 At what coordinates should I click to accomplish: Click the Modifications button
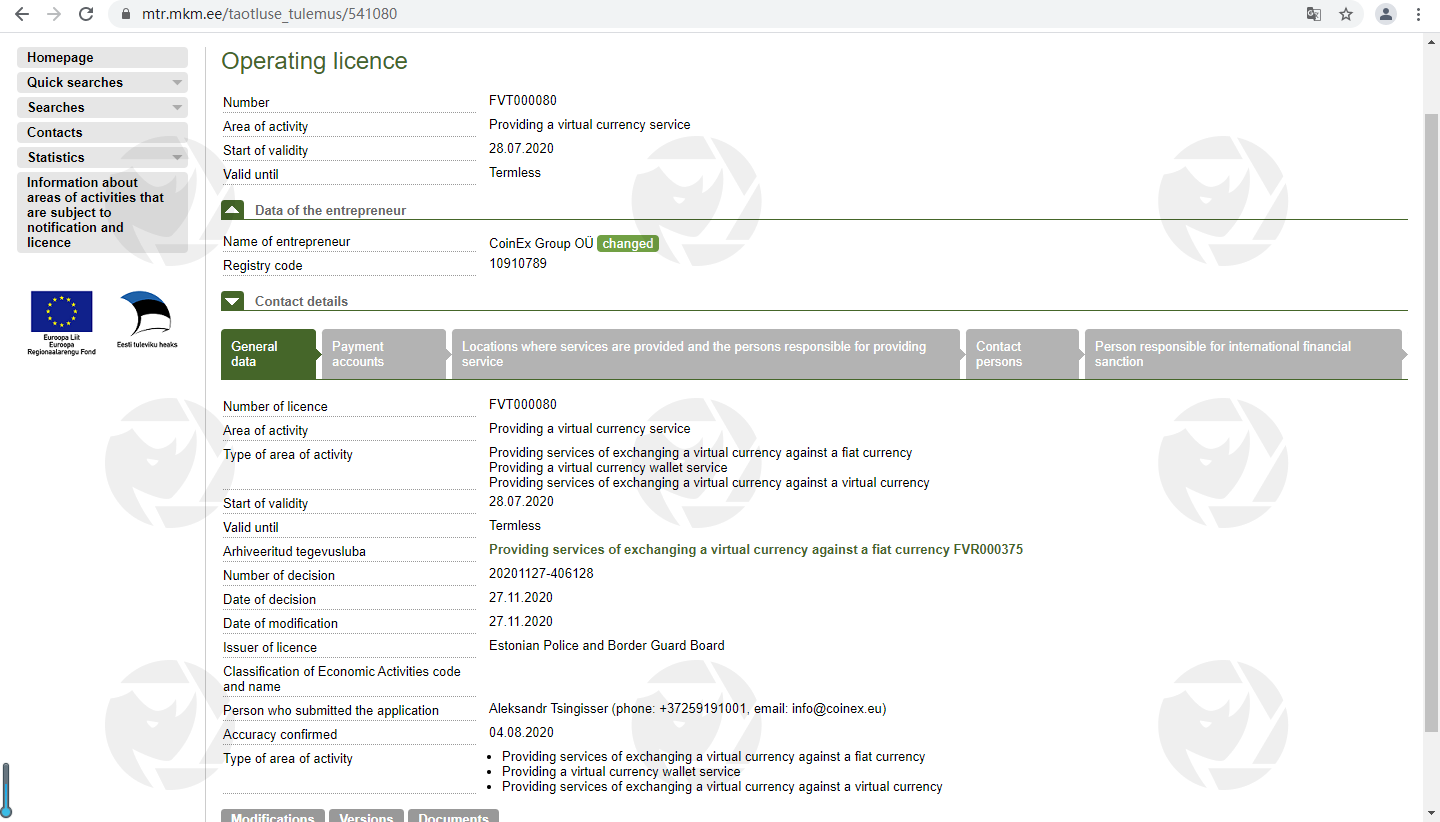click(272, 816)
